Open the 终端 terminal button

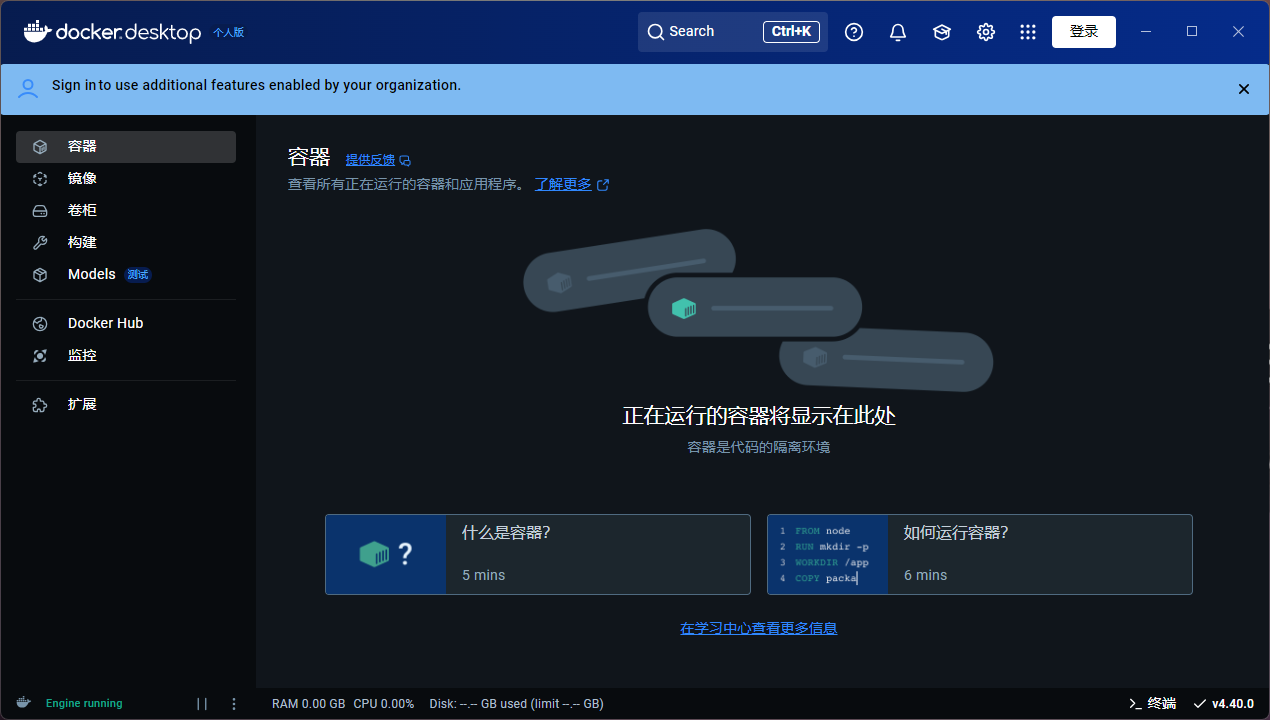1152,703
